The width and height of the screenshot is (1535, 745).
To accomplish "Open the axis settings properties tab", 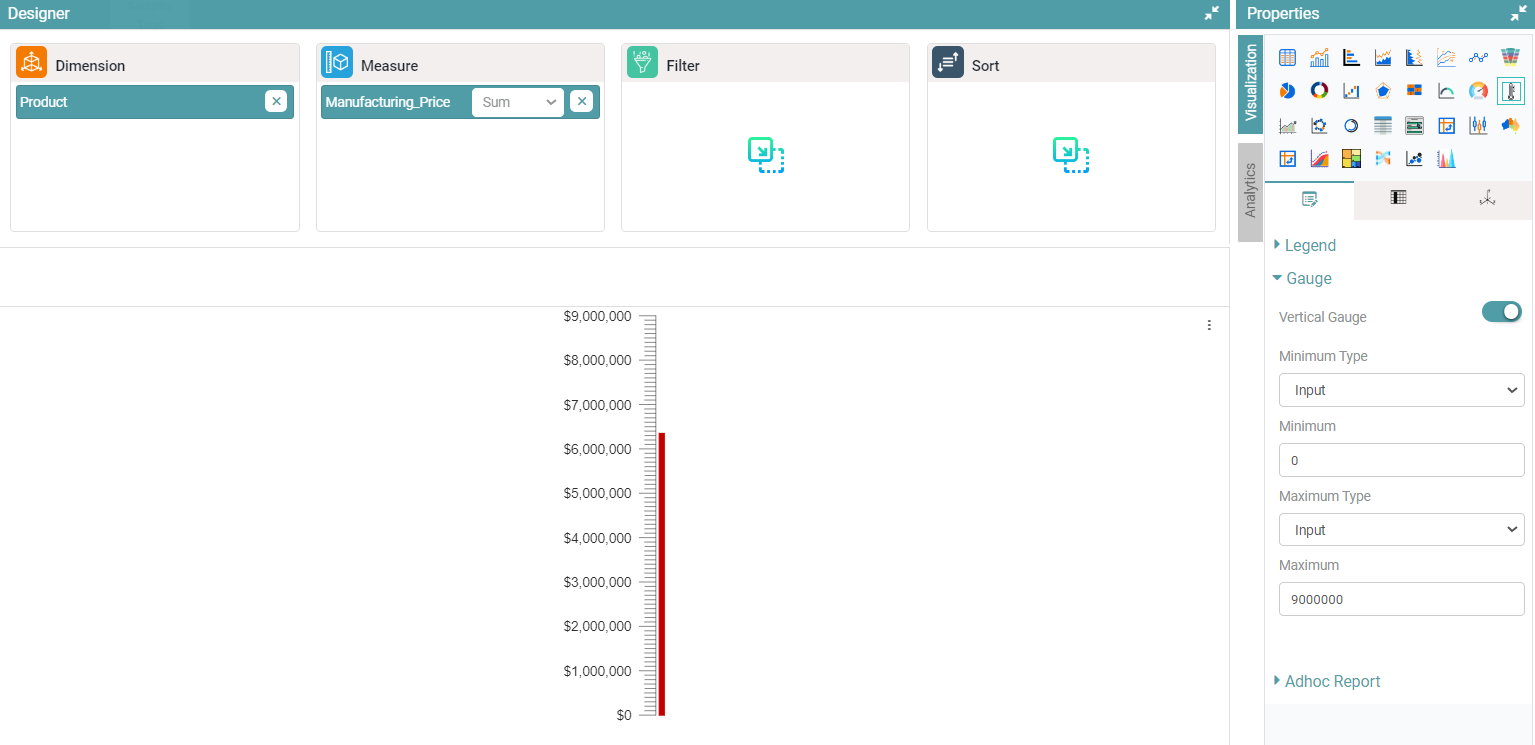I will click(1487, 198).
